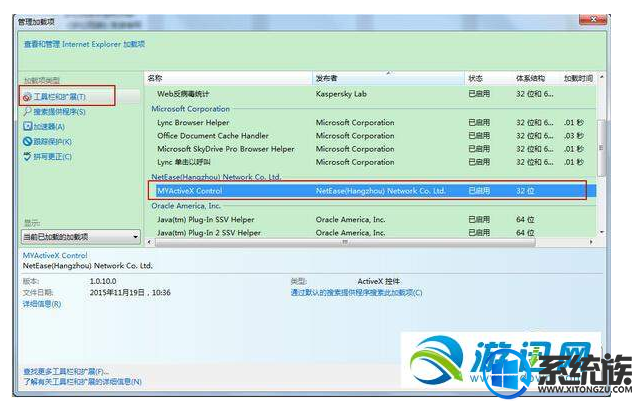Screen dimensions: 632x402
Task: Click 通过默认的搜索提供程序搜索此加载项 link
Action: pos(356,292)
